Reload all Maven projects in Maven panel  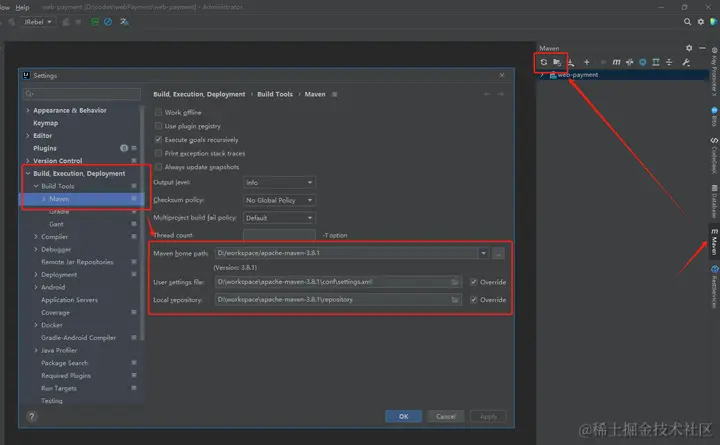pos(544,62)
